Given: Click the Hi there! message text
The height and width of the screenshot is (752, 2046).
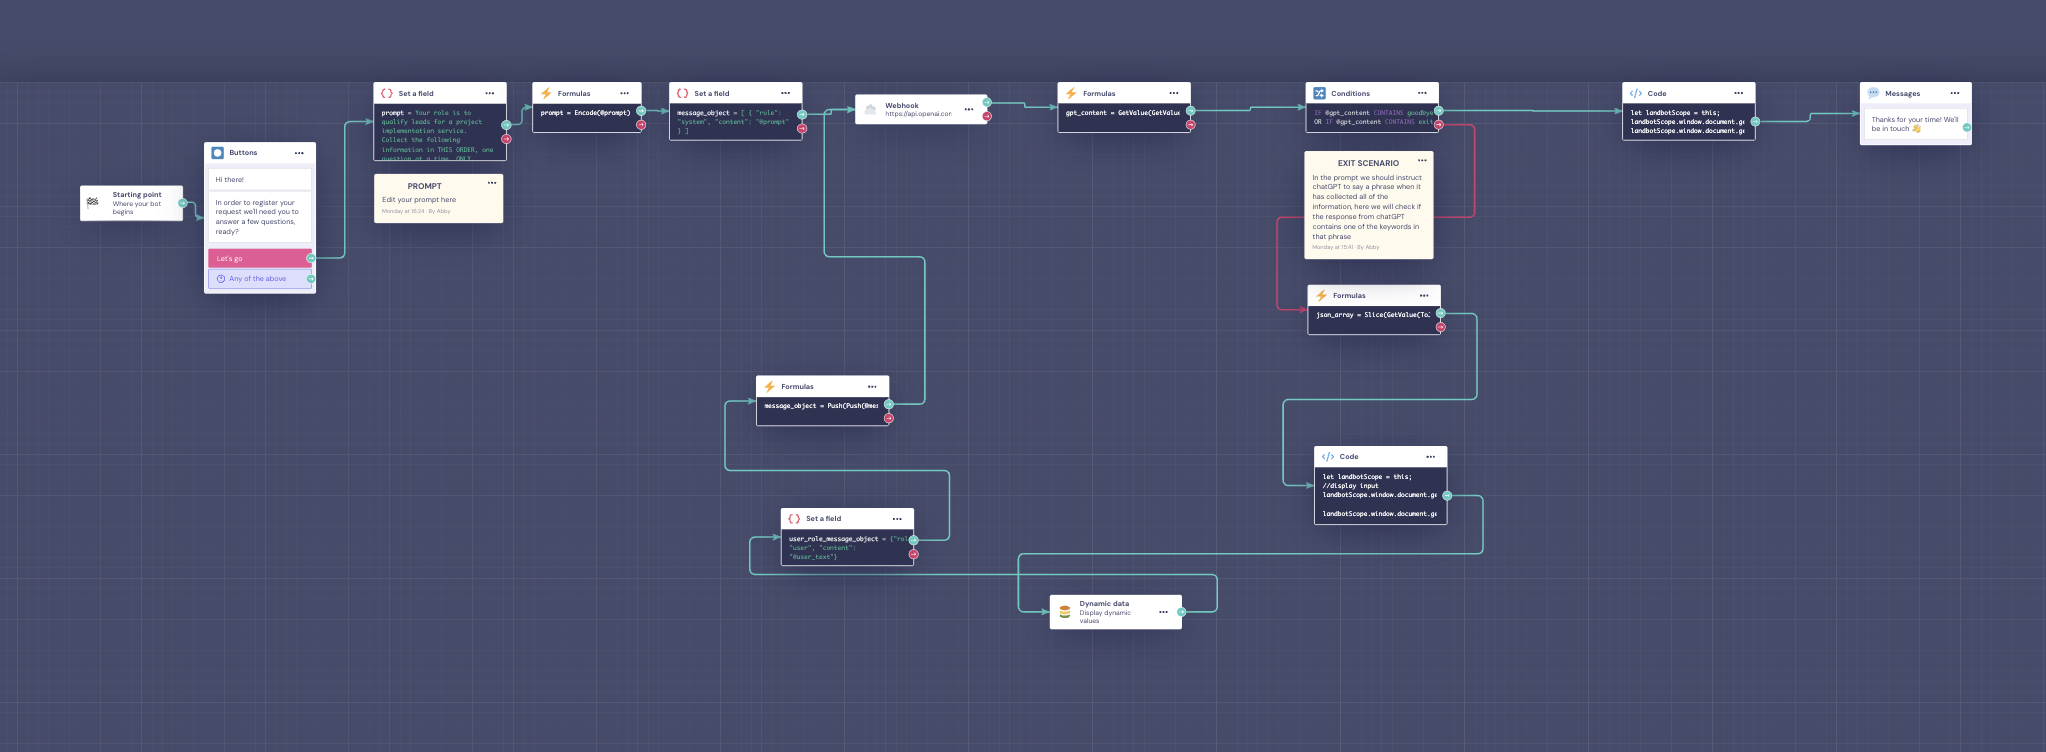Looking at the screenshot, I should point(230,180).
